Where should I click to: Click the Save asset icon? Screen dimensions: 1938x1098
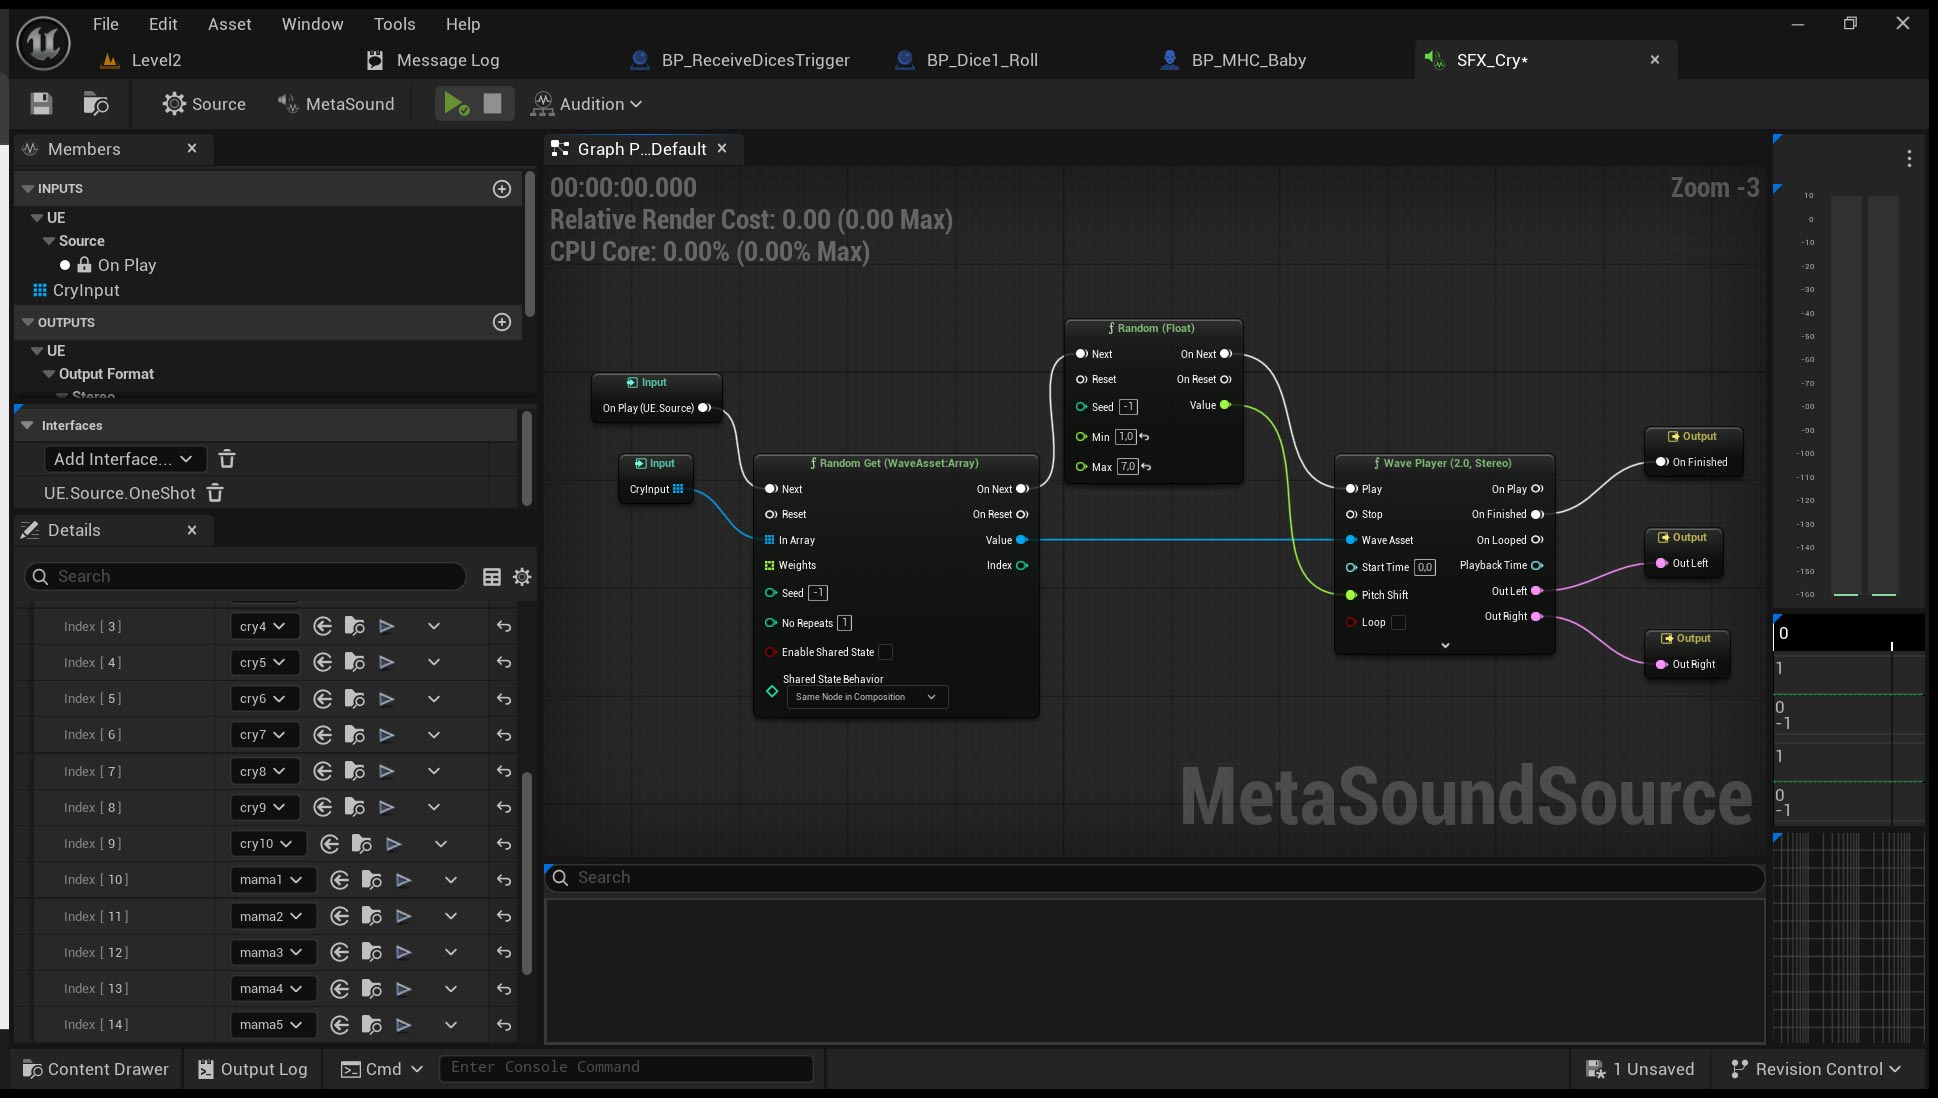(x=41, y=104)
